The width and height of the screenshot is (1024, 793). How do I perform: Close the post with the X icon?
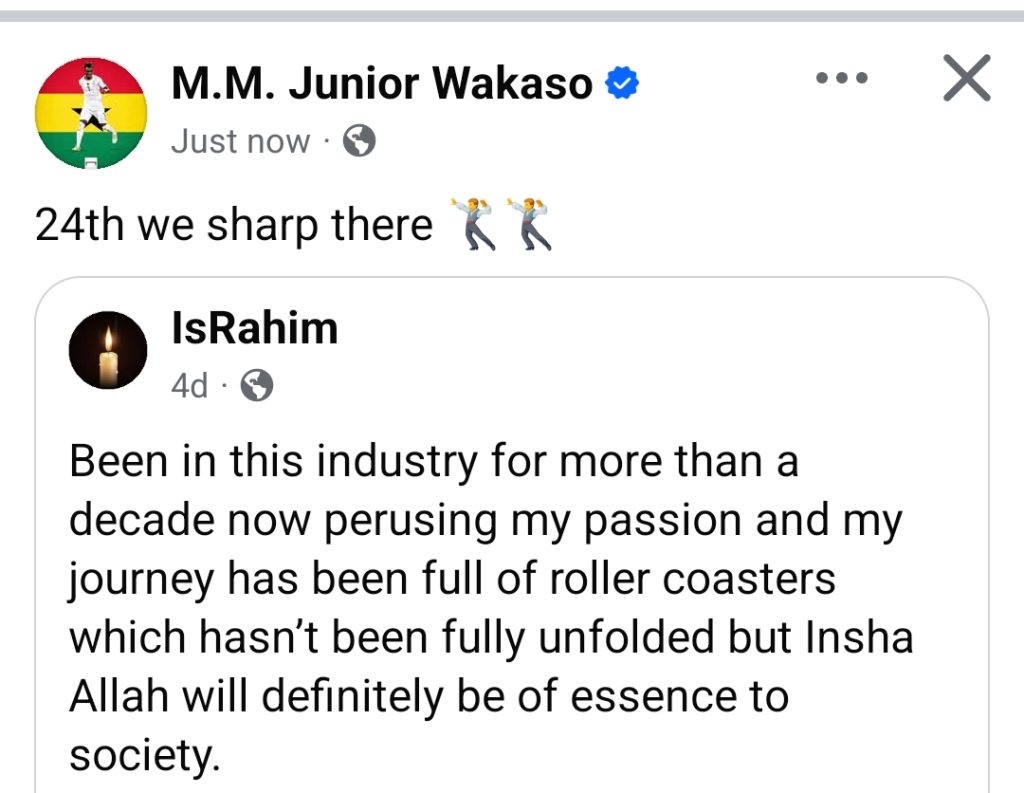click(967, 78)
